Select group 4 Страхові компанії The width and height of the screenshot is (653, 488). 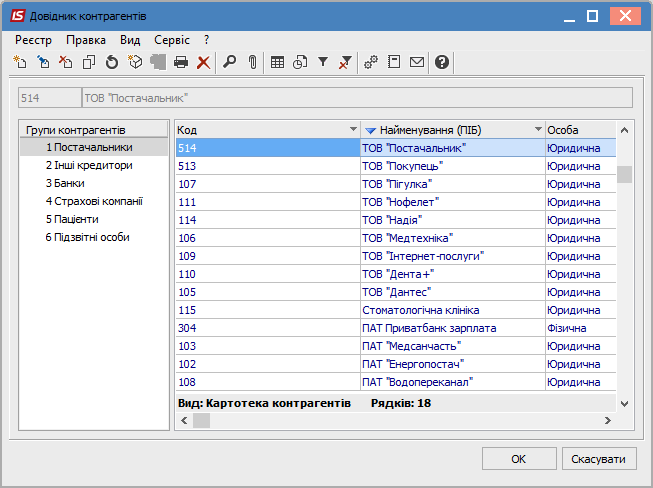(94, 201)
